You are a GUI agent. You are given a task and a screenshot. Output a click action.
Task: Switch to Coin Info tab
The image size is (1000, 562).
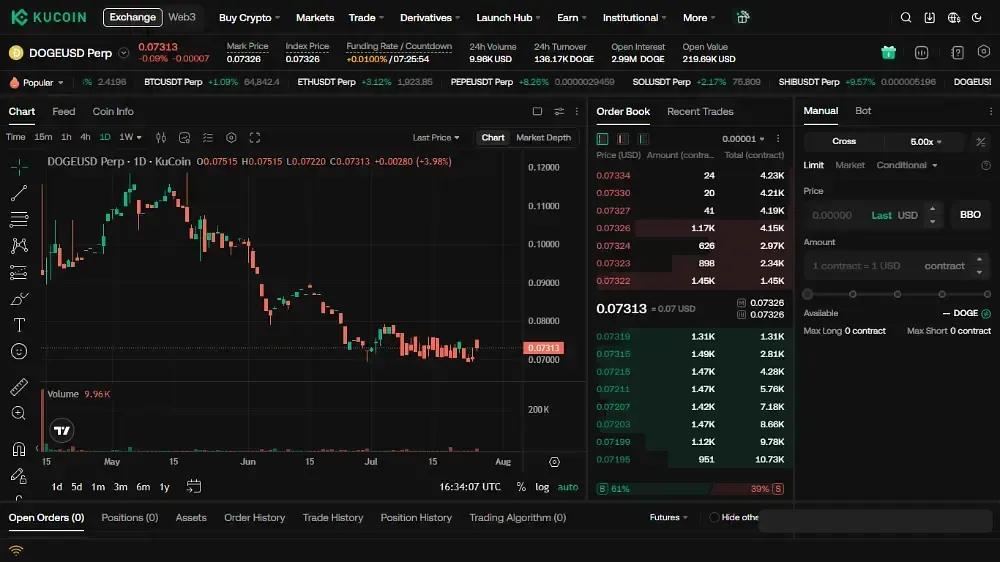click(x=113, y=112)
